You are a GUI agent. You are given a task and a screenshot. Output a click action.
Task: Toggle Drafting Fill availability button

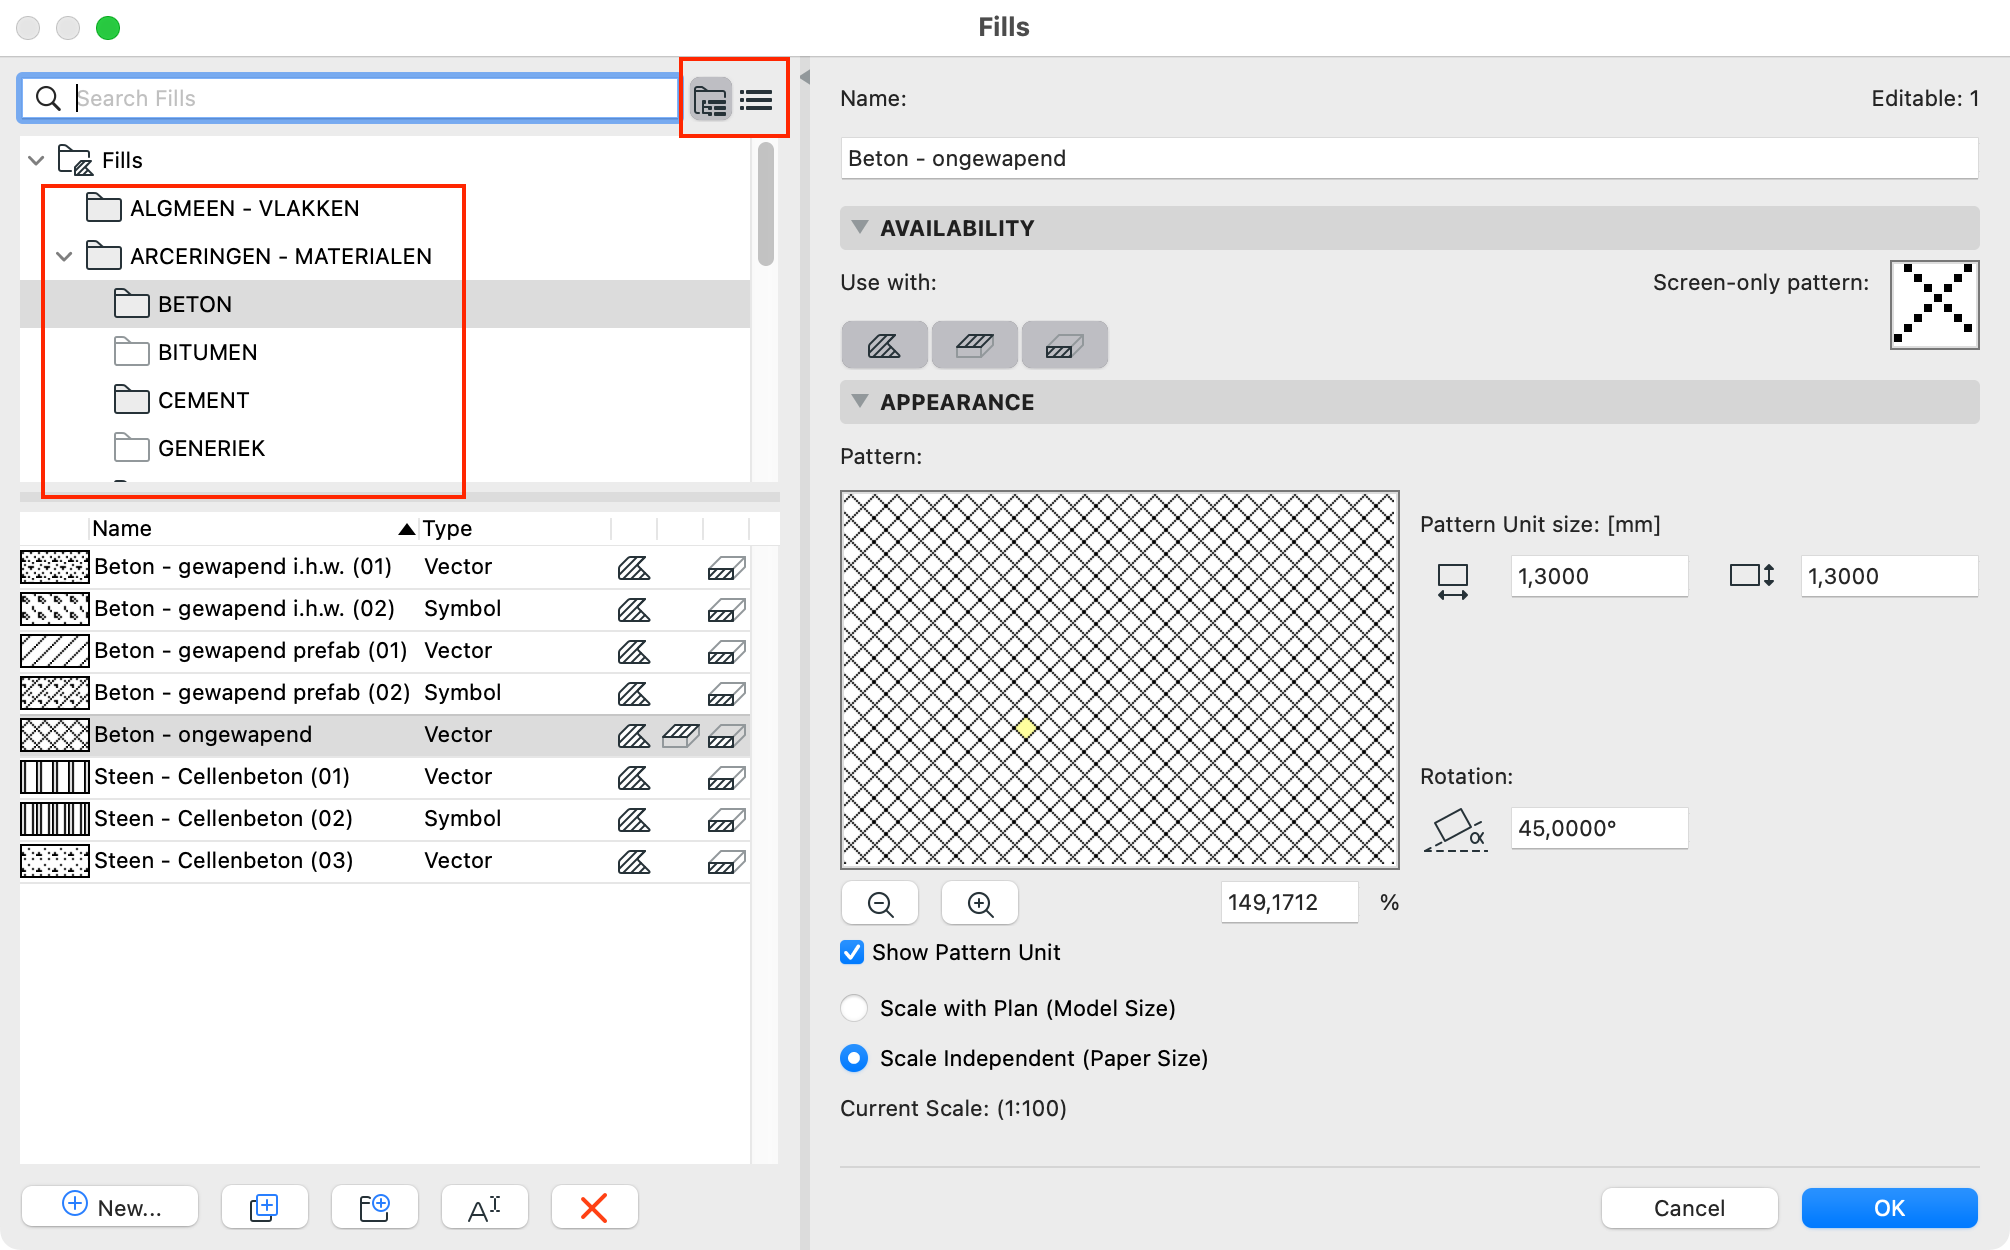coord(884,345)
